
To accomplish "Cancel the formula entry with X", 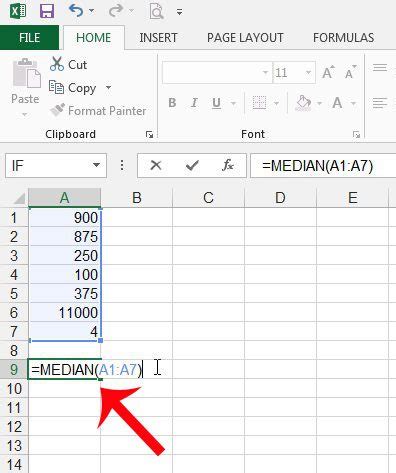I will click(156, 165).
